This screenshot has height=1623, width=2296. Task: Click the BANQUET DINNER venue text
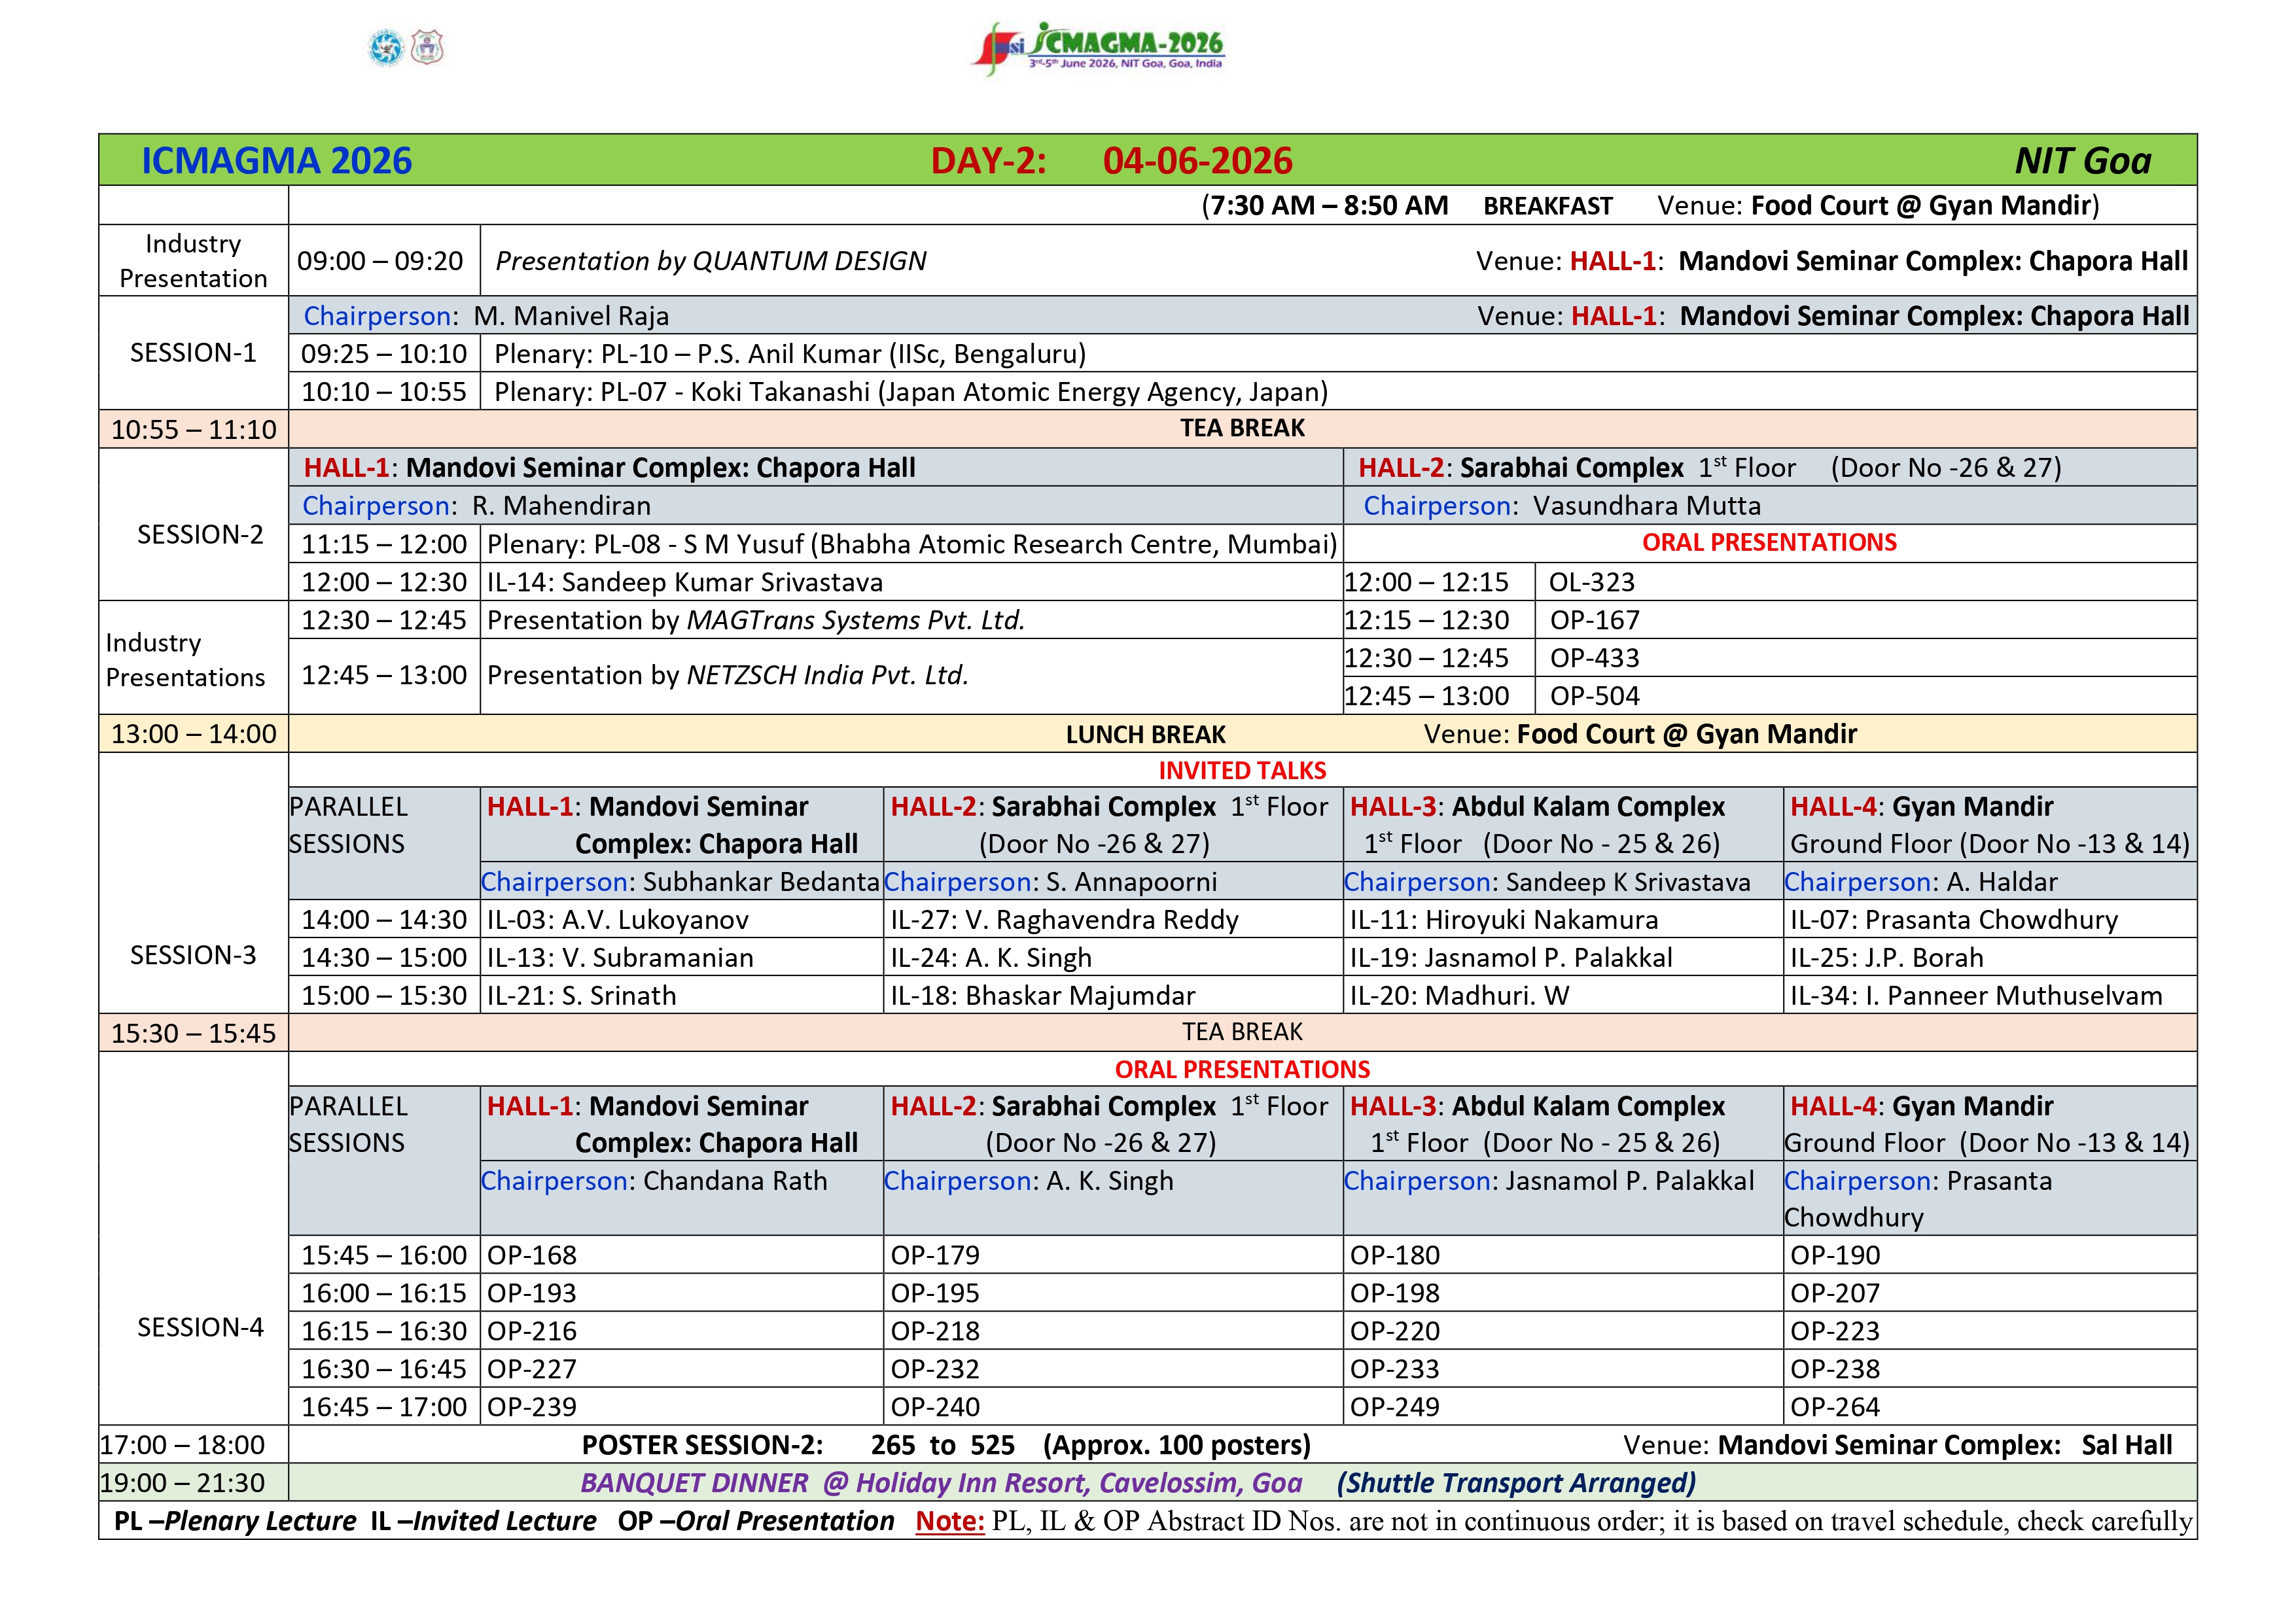tap(941, 1483)
